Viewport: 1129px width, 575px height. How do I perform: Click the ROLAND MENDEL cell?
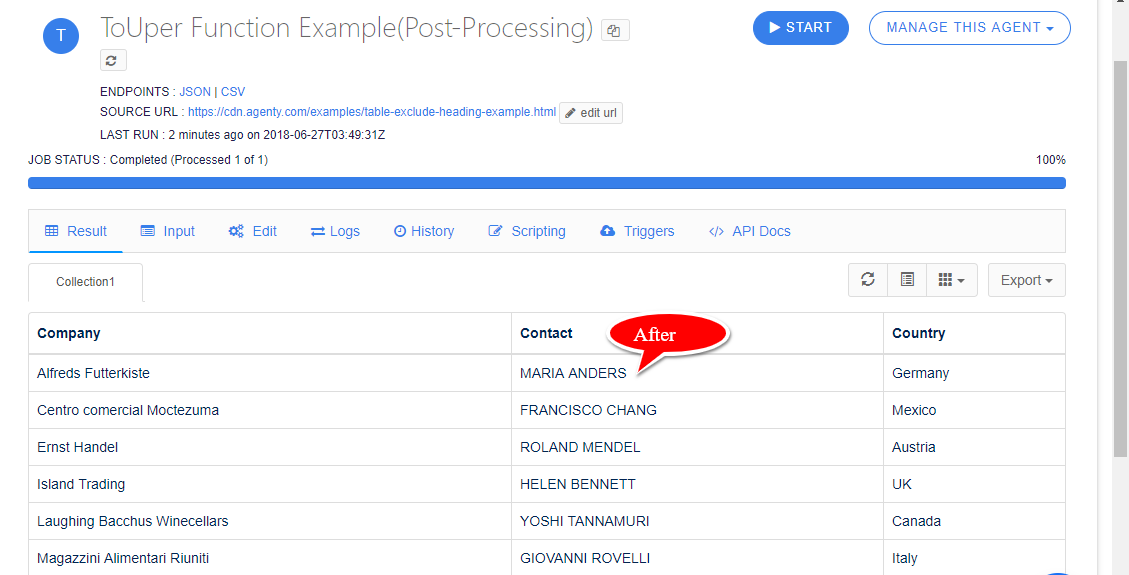click(697, 447)
